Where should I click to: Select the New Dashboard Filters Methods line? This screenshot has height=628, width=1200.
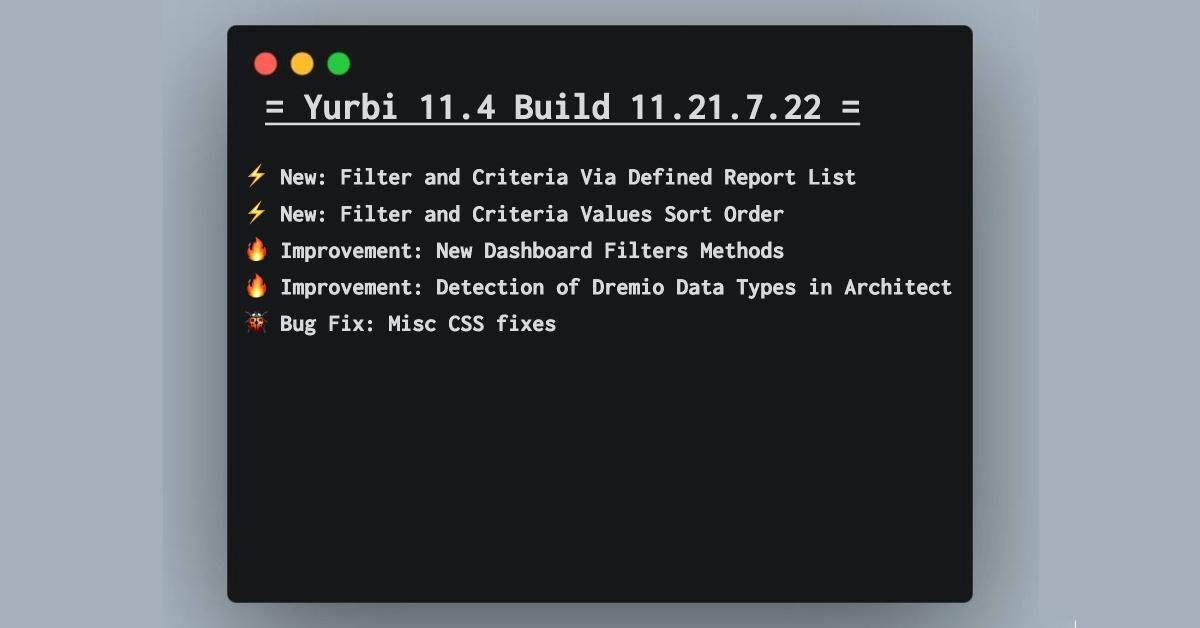pos(532,250)
